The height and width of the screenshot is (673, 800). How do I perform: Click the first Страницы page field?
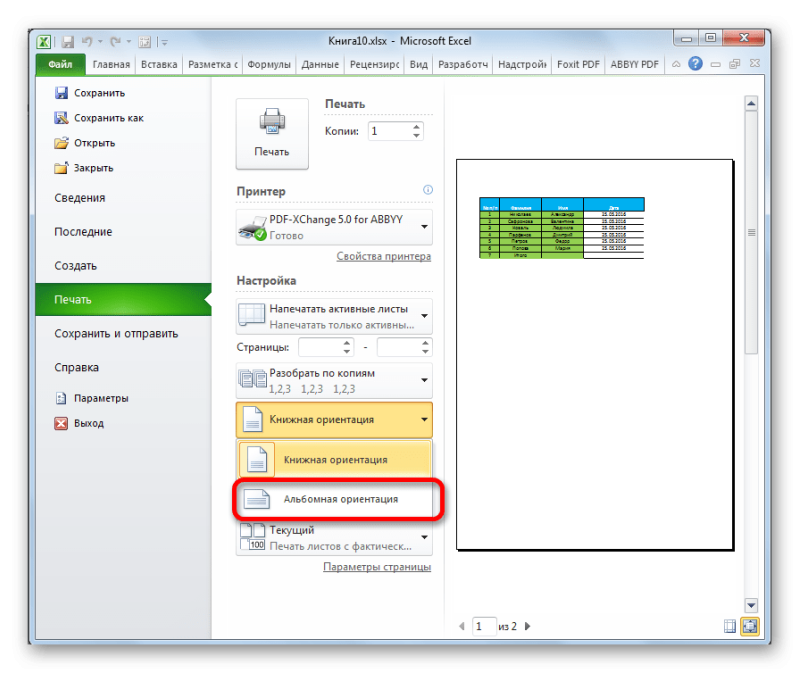pyautogui.click(x=320, y=347)
